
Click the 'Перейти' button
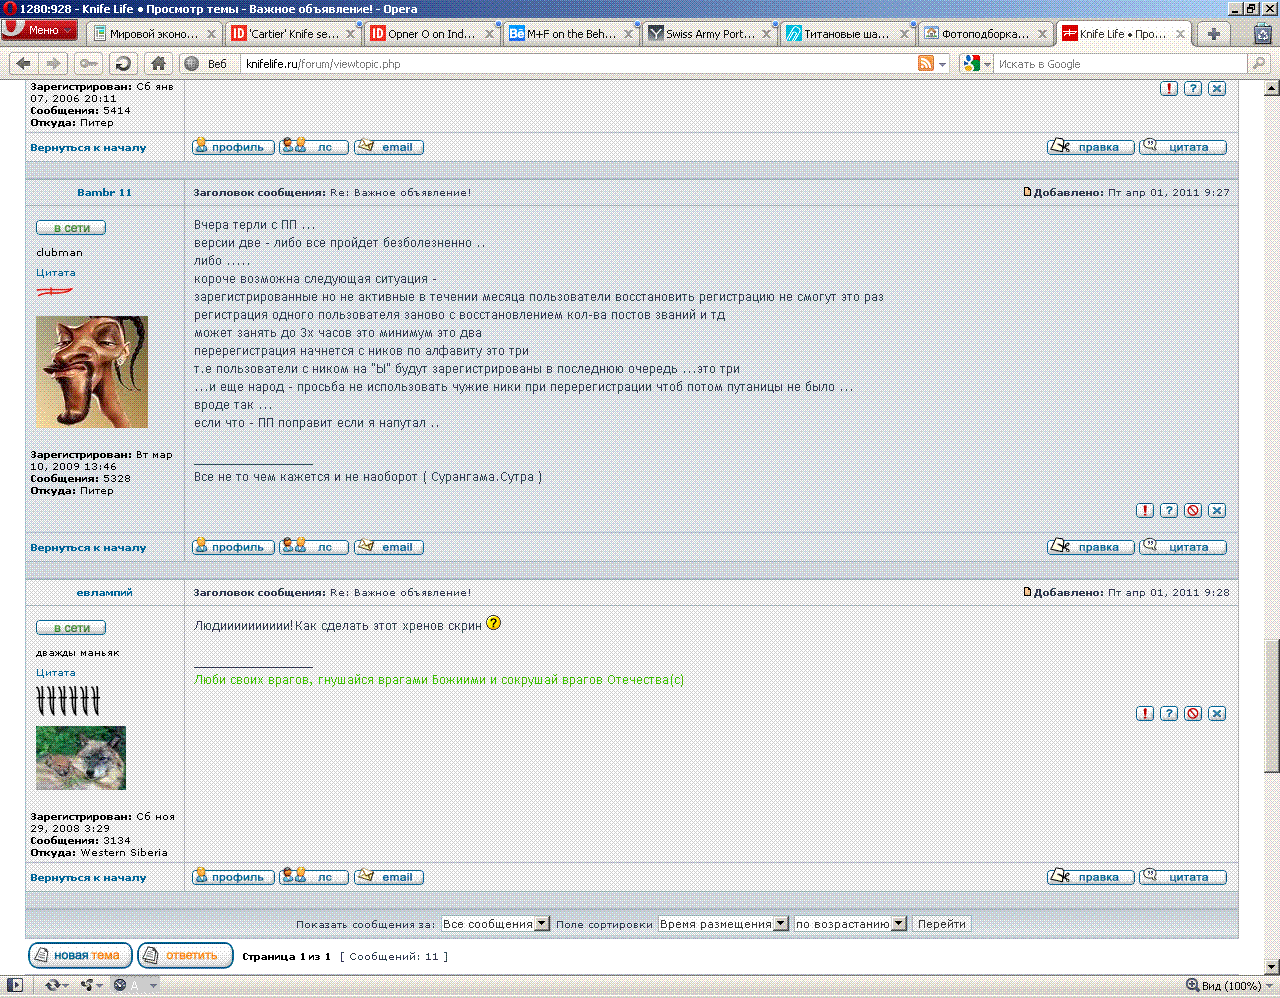pos(941,924)
